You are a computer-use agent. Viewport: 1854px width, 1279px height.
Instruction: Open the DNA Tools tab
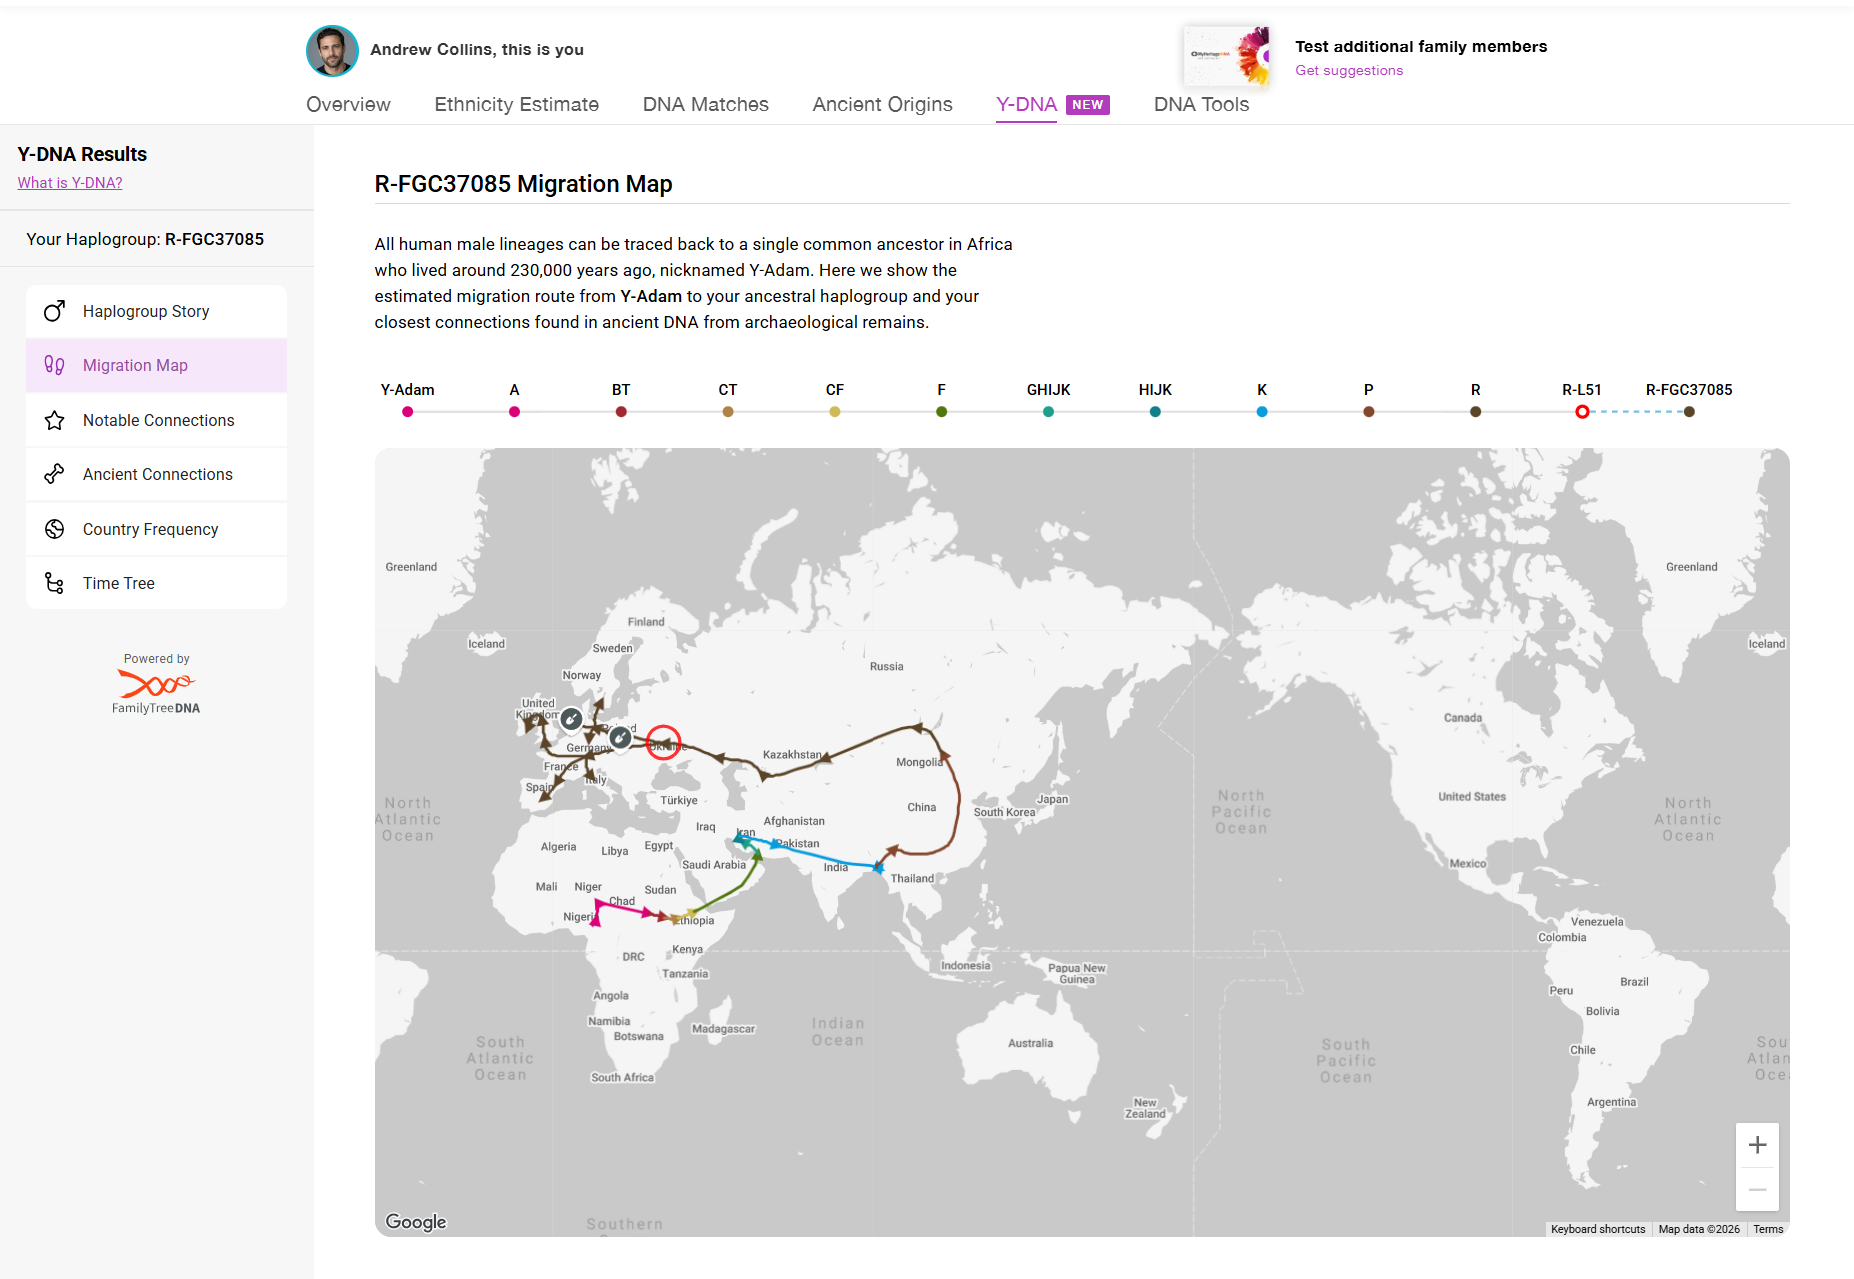(1201, 104)
